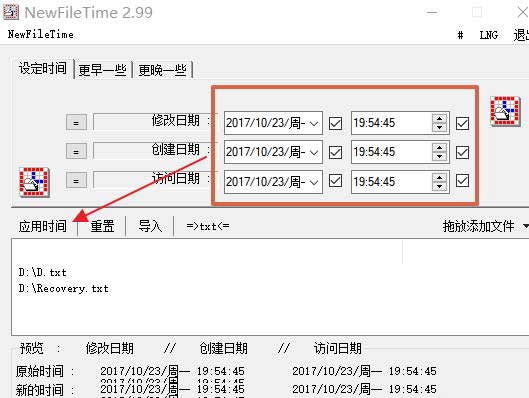Toggle the 创建日期 time checkbox

click(x=462, y=152)
